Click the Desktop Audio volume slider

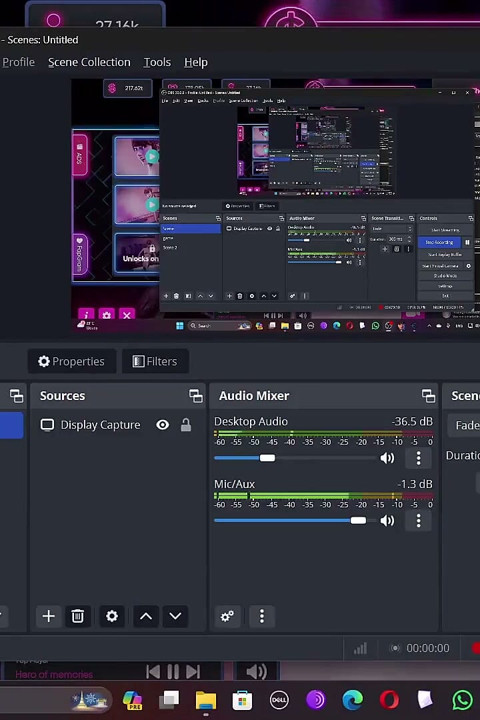(294, 458)
